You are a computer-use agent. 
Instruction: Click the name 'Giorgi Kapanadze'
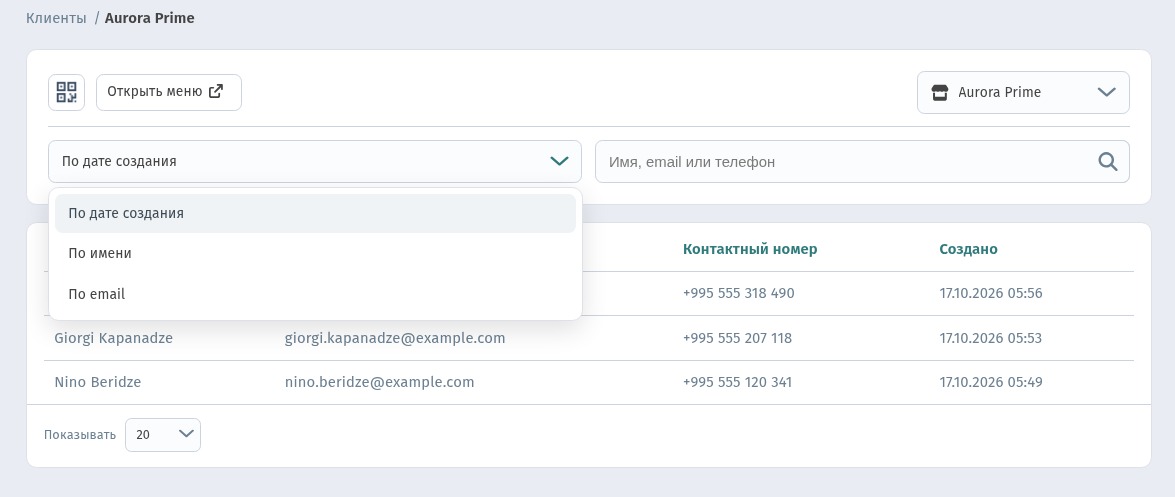pos(113,338)
